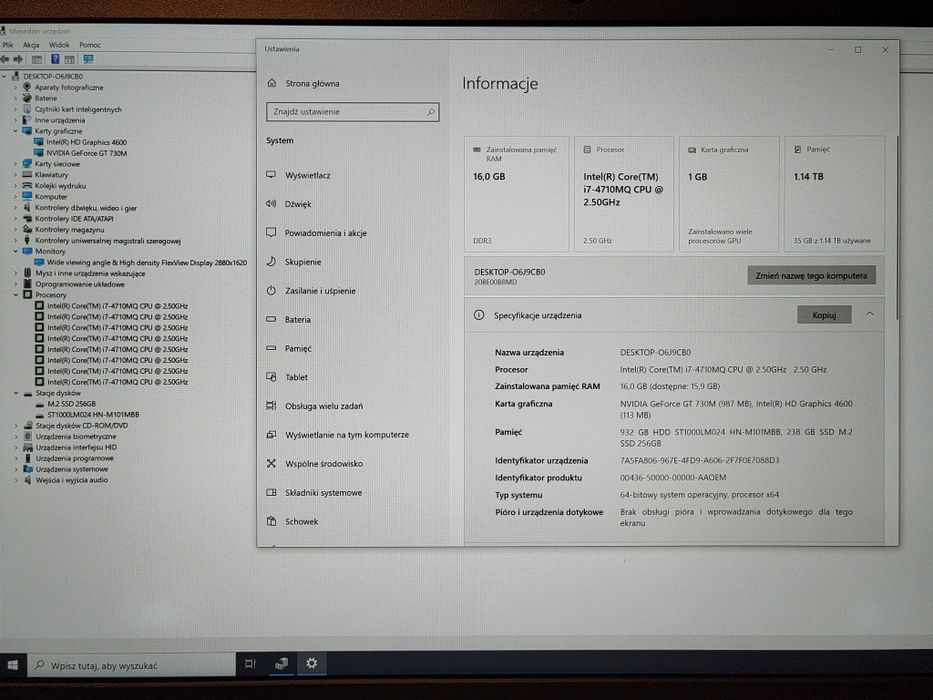Click the back arrow in Device Manager toolbar

(5, 59)
